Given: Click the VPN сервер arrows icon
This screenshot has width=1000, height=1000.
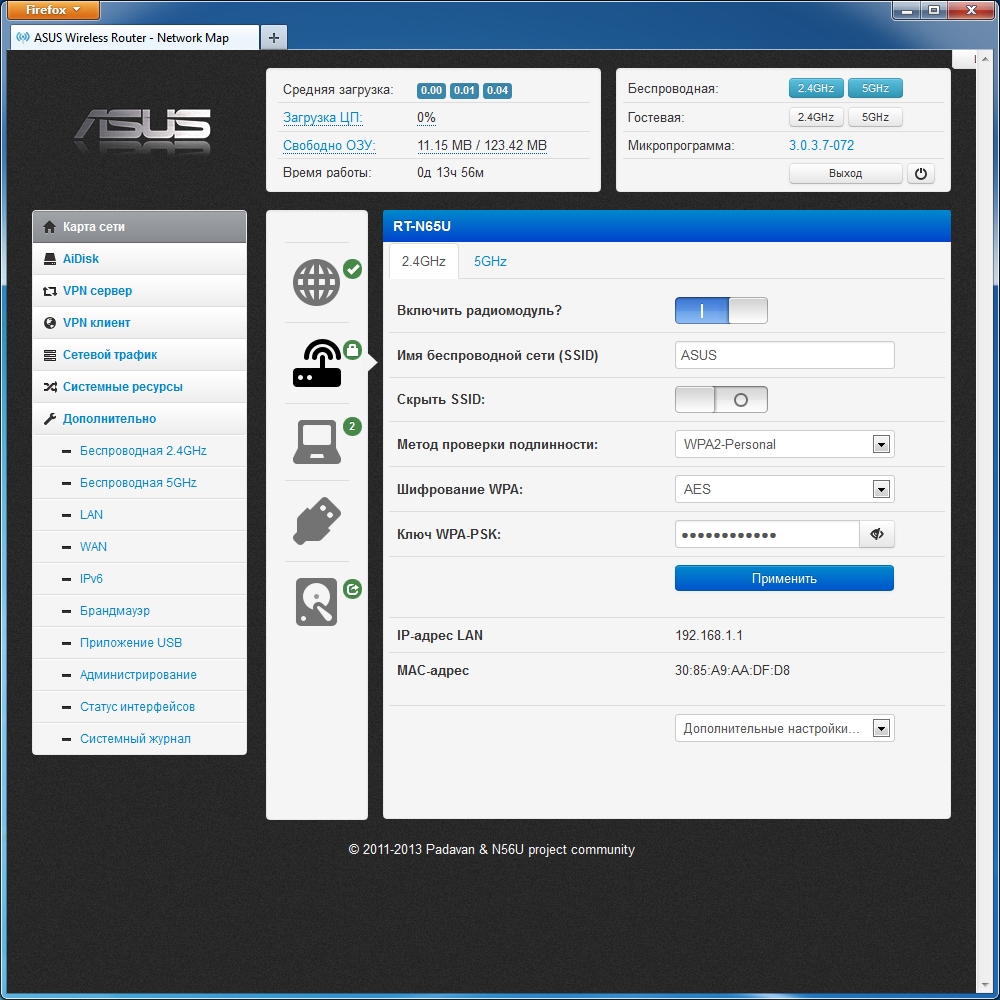Looking at the screenshot, I should click(x=49, y=291).
